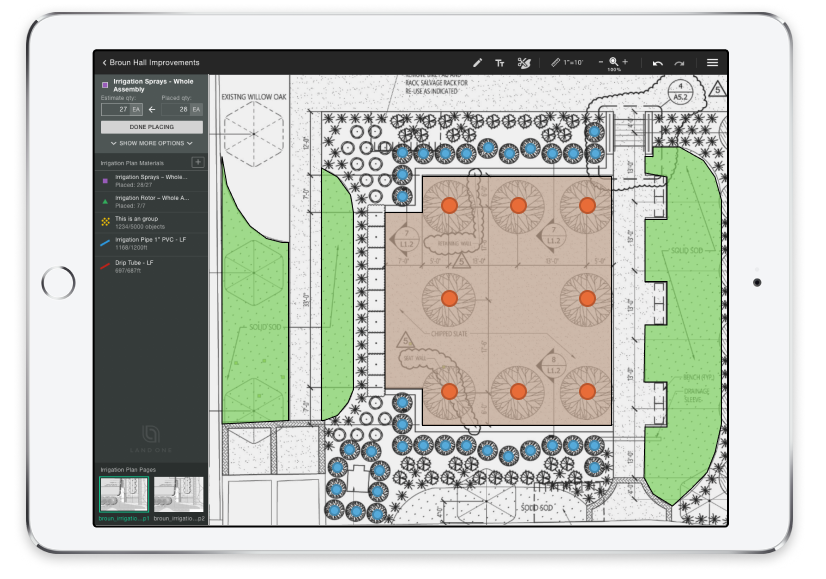Click EXISTNG WILLOW OAK plan label
Screen dimensions: 826x579
(254, 97)
